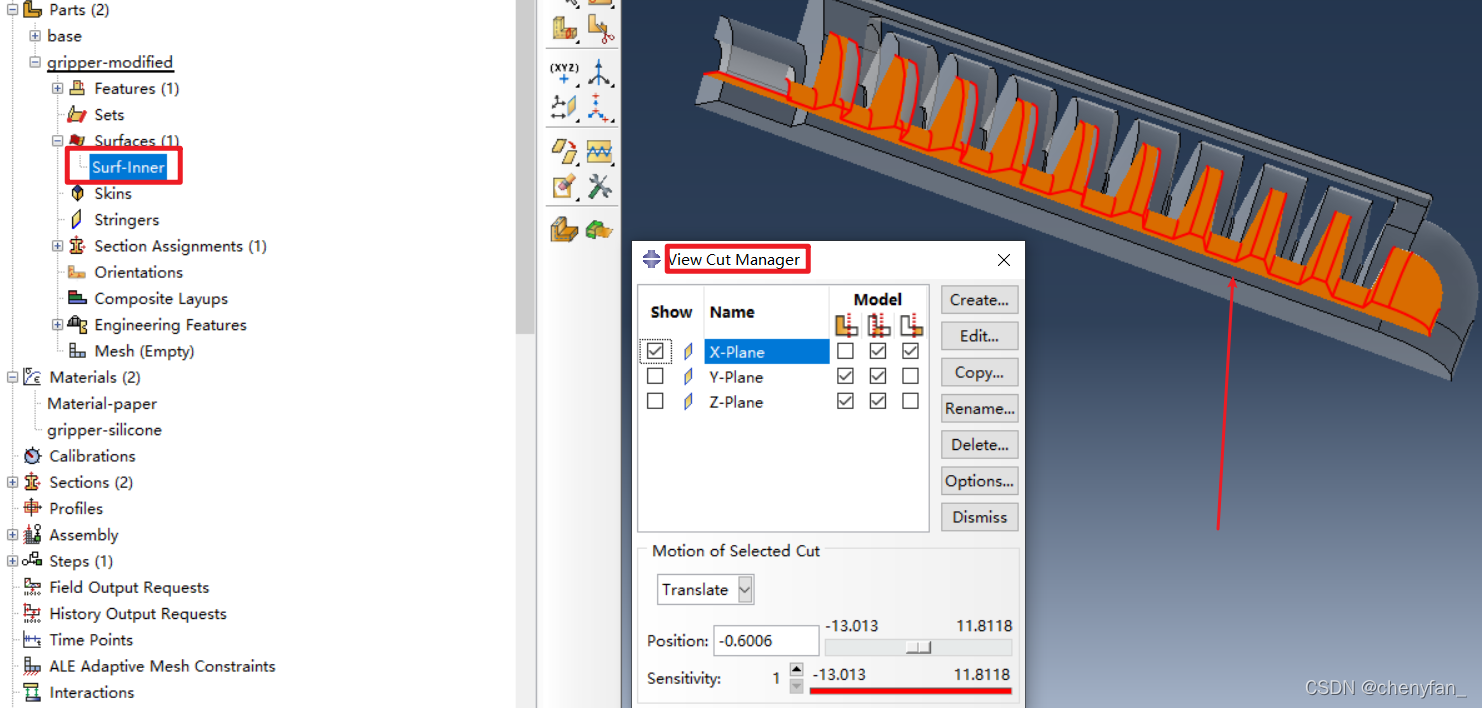
Task: Click the Create Datum CSYS tool
Action: [599, 107]
